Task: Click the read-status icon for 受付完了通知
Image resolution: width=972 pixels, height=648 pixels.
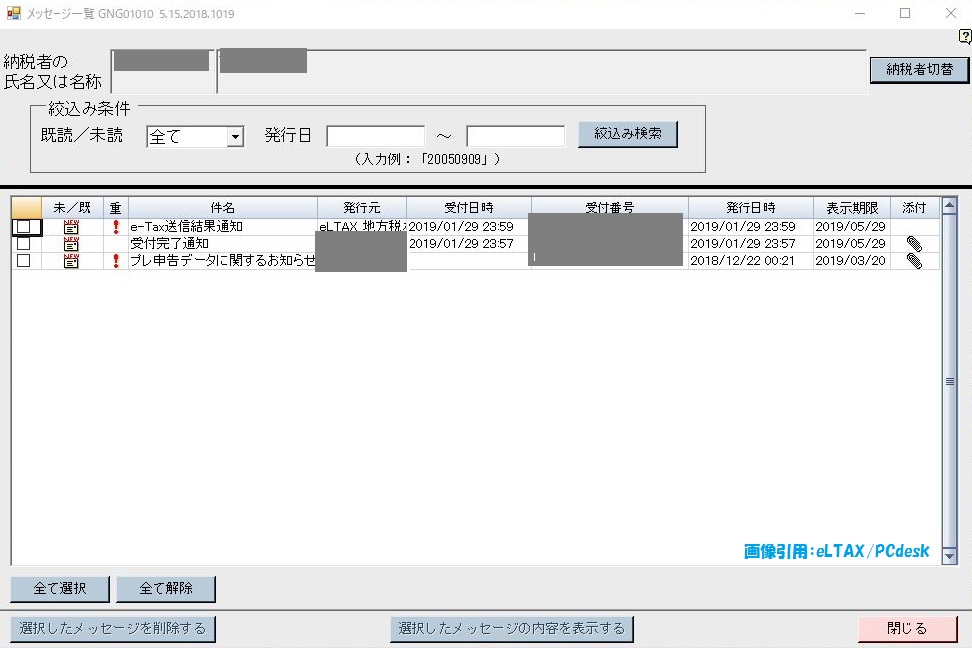Action: click(71, 244)
